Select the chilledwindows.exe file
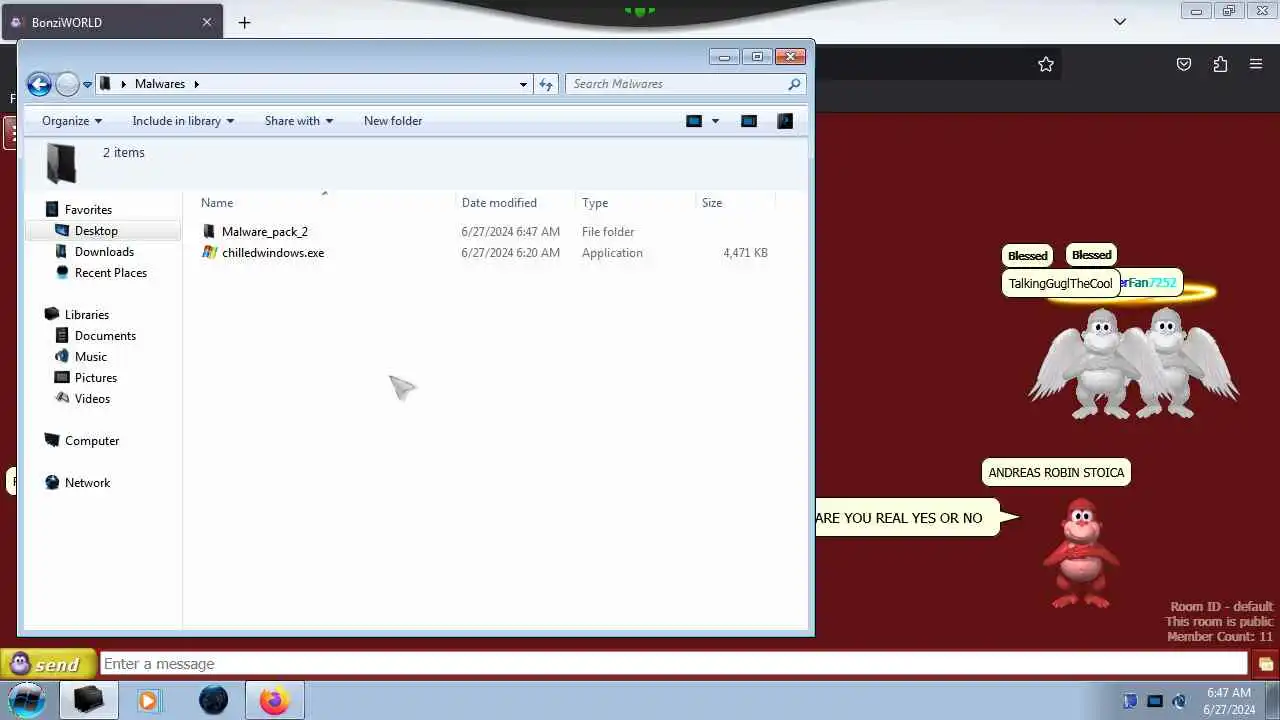1280x720 pixels. [272, 253]
